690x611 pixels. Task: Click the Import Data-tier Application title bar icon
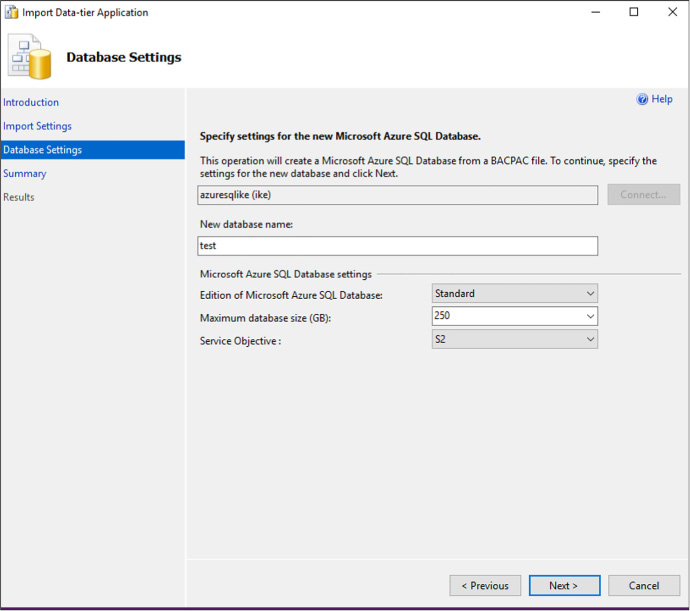pyautogui.click(x=11, y=12)
